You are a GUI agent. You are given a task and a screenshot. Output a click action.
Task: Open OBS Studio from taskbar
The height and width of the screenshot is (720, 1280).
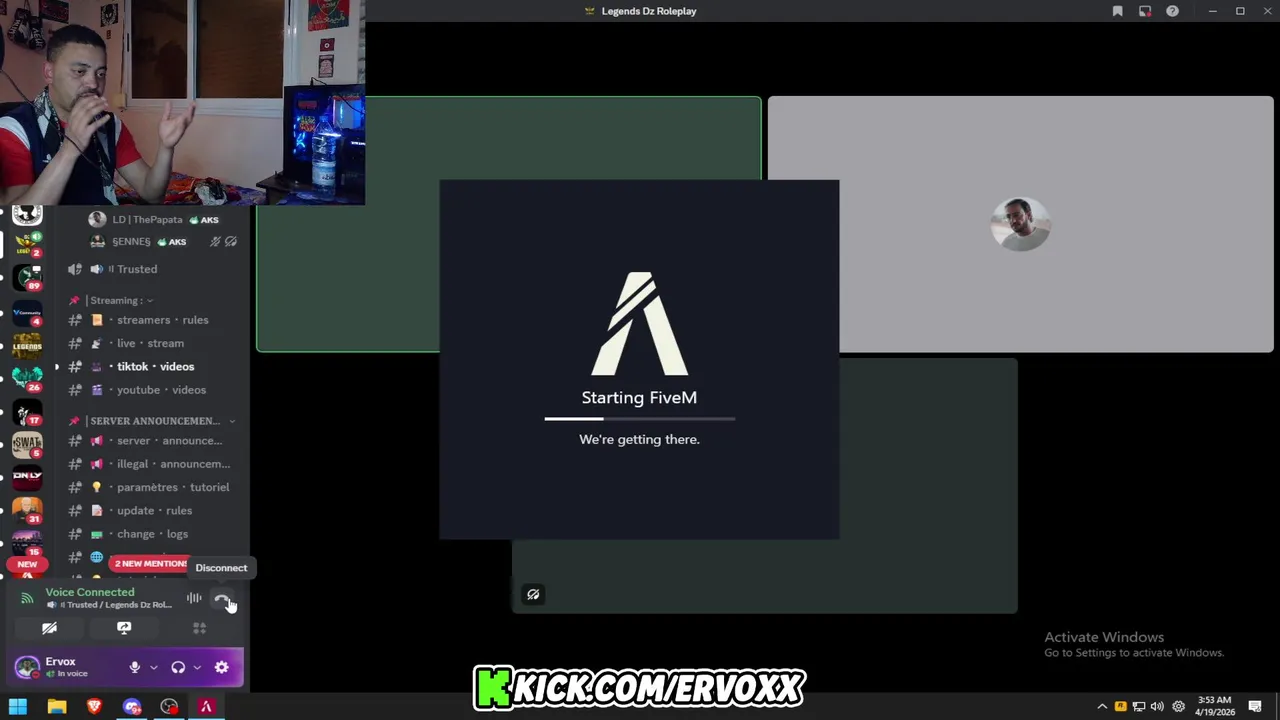tap(169, 707)
